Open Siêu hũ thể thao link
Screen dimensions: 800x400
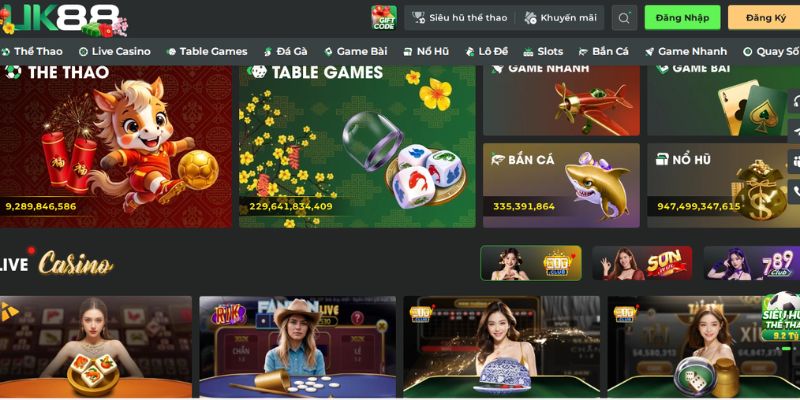[x=460, y=18]
